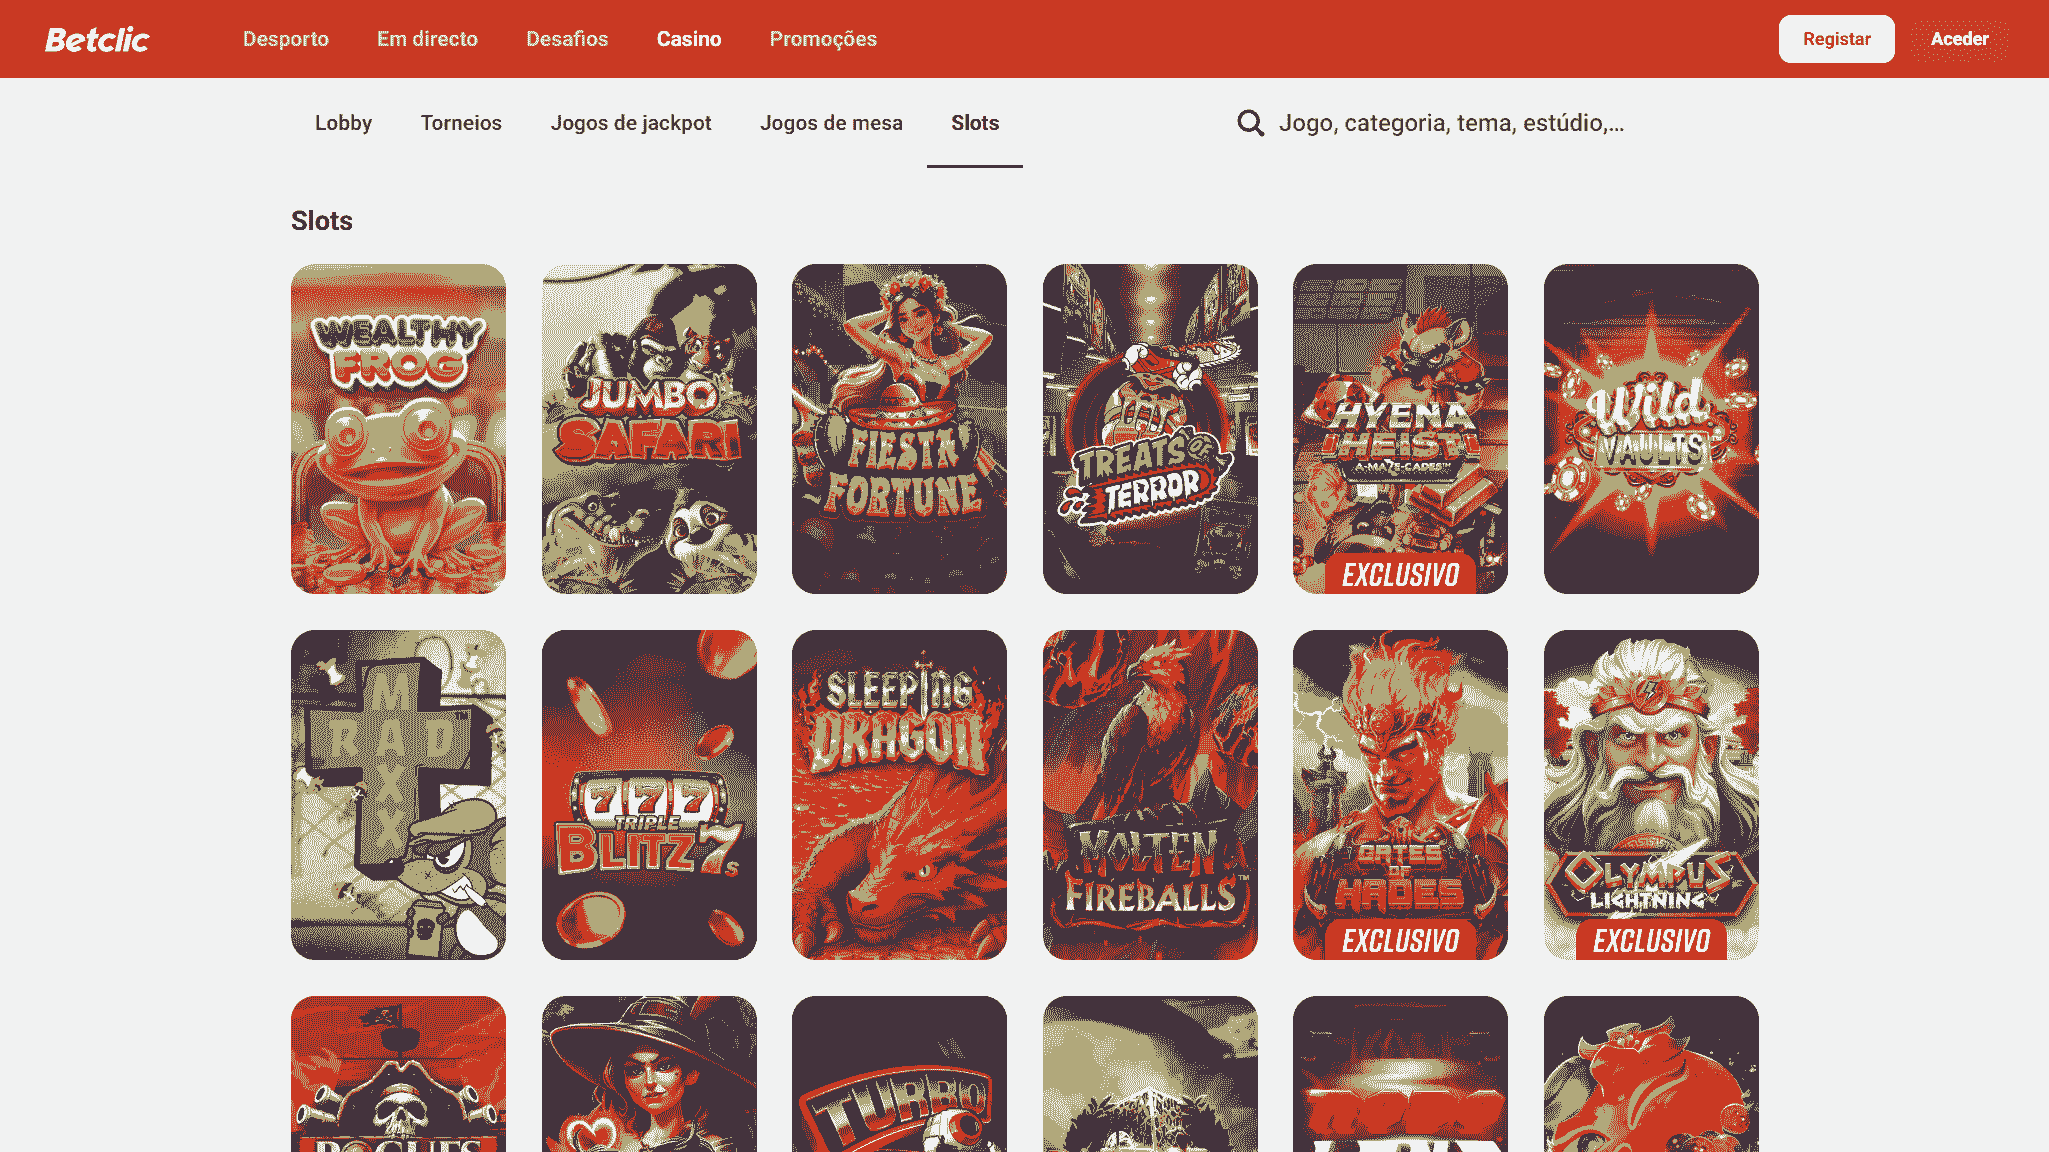The height and width of the screenshot is (1152, 2049).
Task: Open the Wealthy Frog slot game
Action: 398,429
